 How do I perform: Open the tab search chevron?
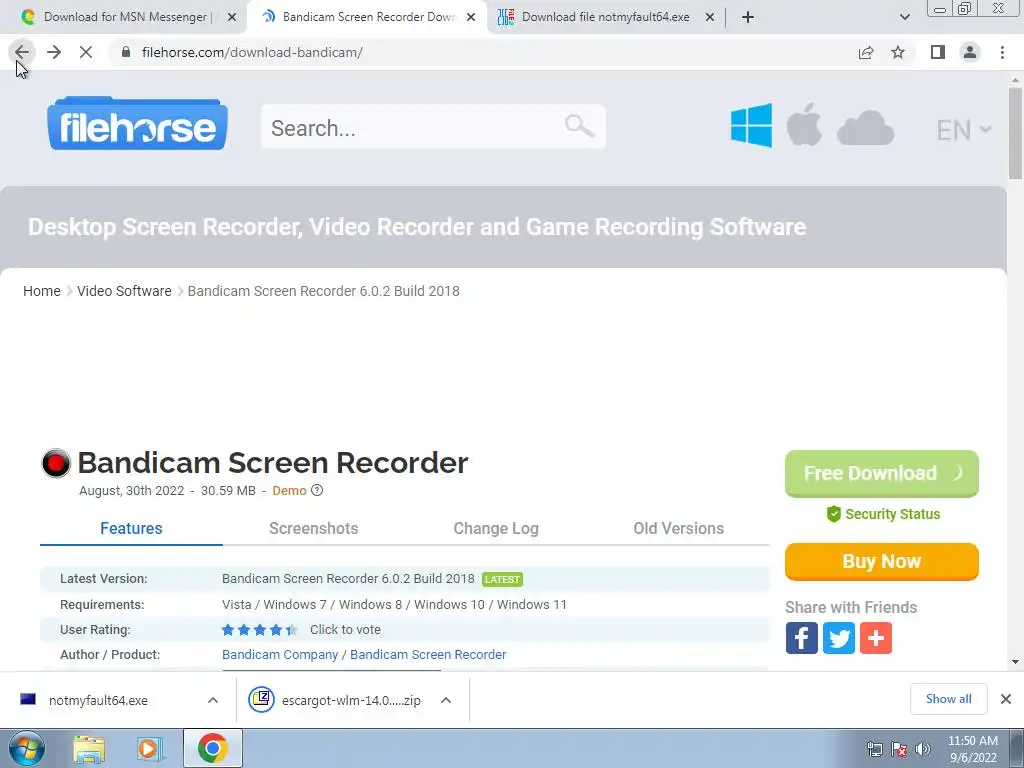(x=904, y=17)
